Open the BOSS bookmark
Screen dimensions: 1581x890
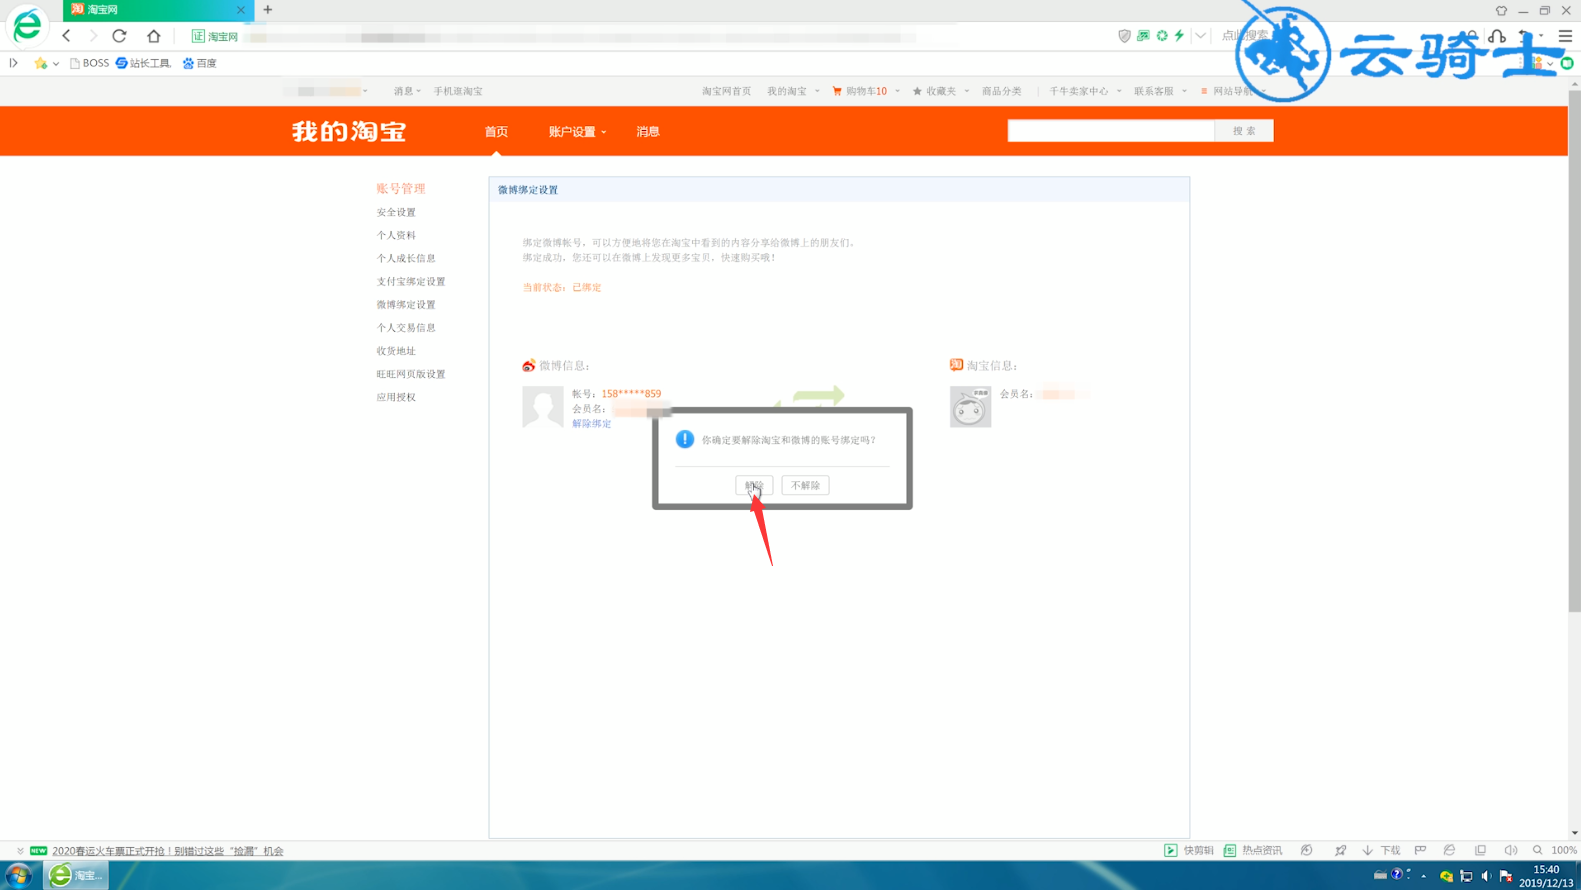(89, 63)
